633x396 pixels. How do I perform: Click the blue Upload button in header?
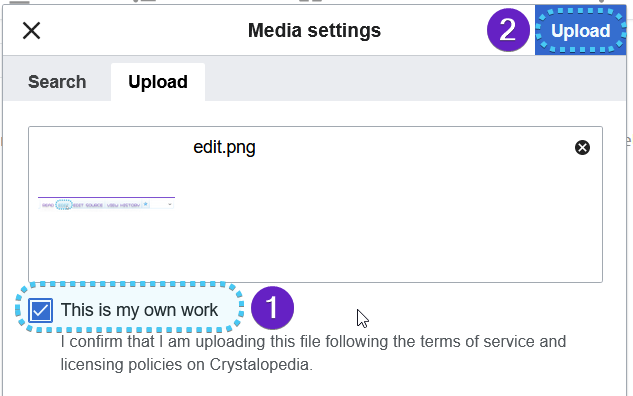[x=581, y=31]
